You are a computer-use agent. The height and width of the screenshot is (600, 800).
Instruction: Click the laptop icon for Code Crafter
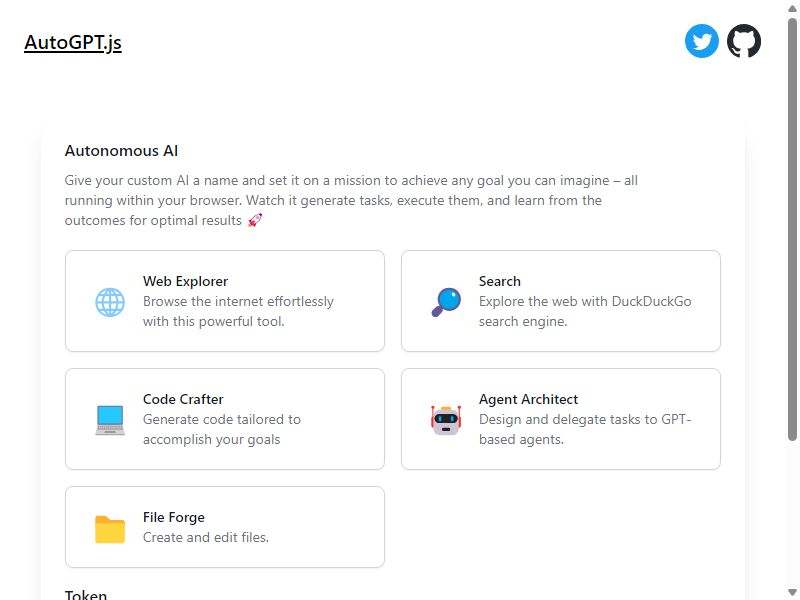(110, 420)
